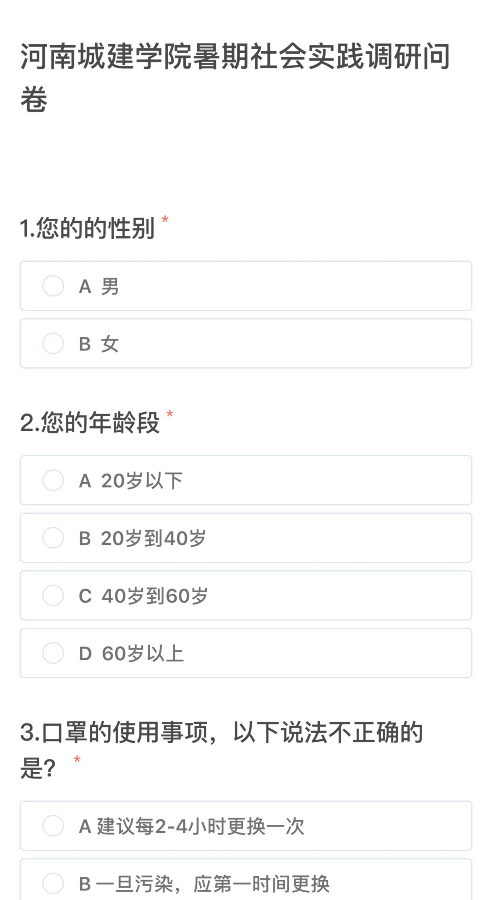Click the red required asterisk beside 性别
Image resolution: width=493 pixels, height=900 pixels.
coord(165,221)
